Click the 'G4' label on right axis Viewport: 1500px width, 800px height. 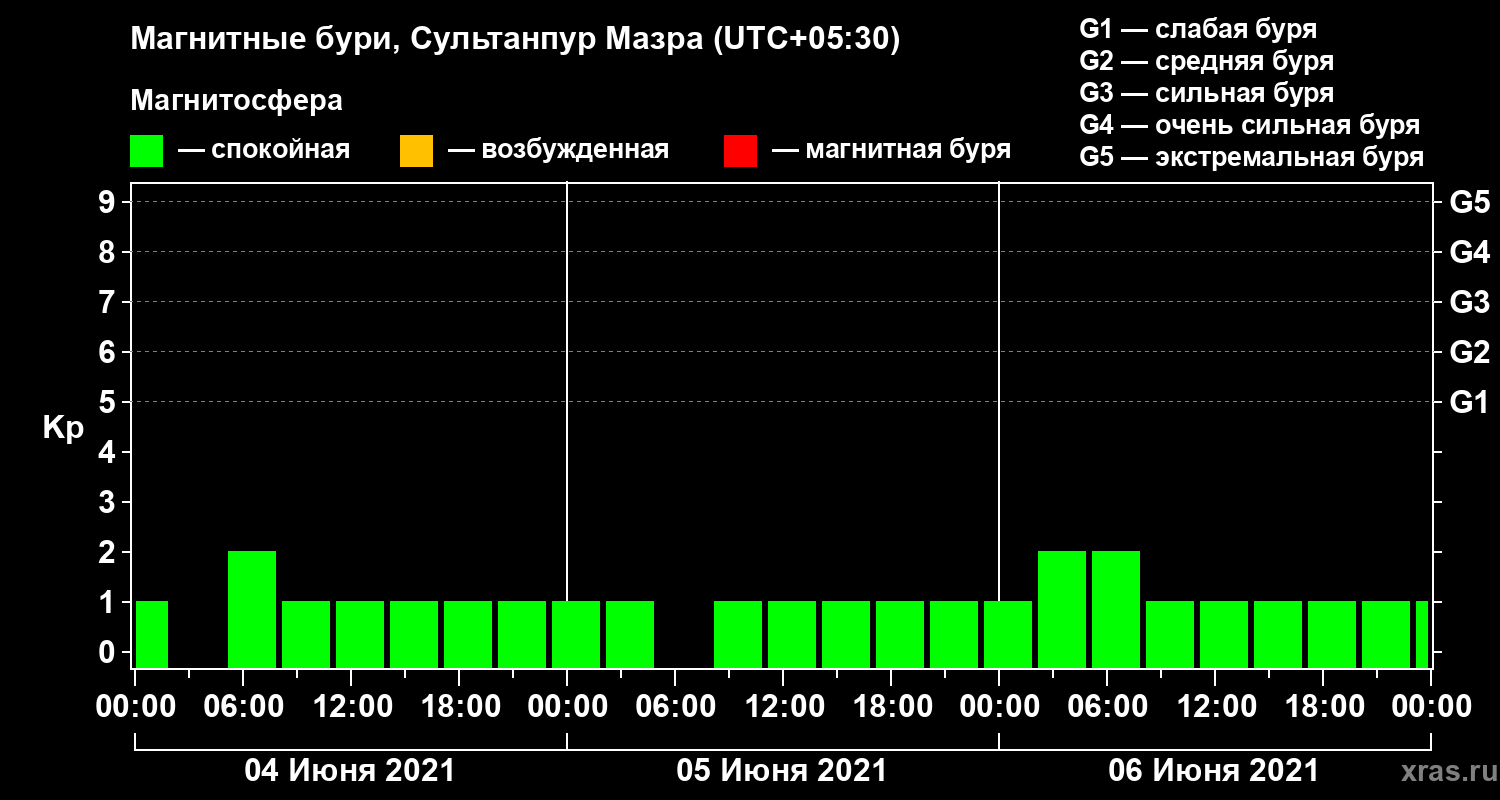click(x=1469, y=252)
